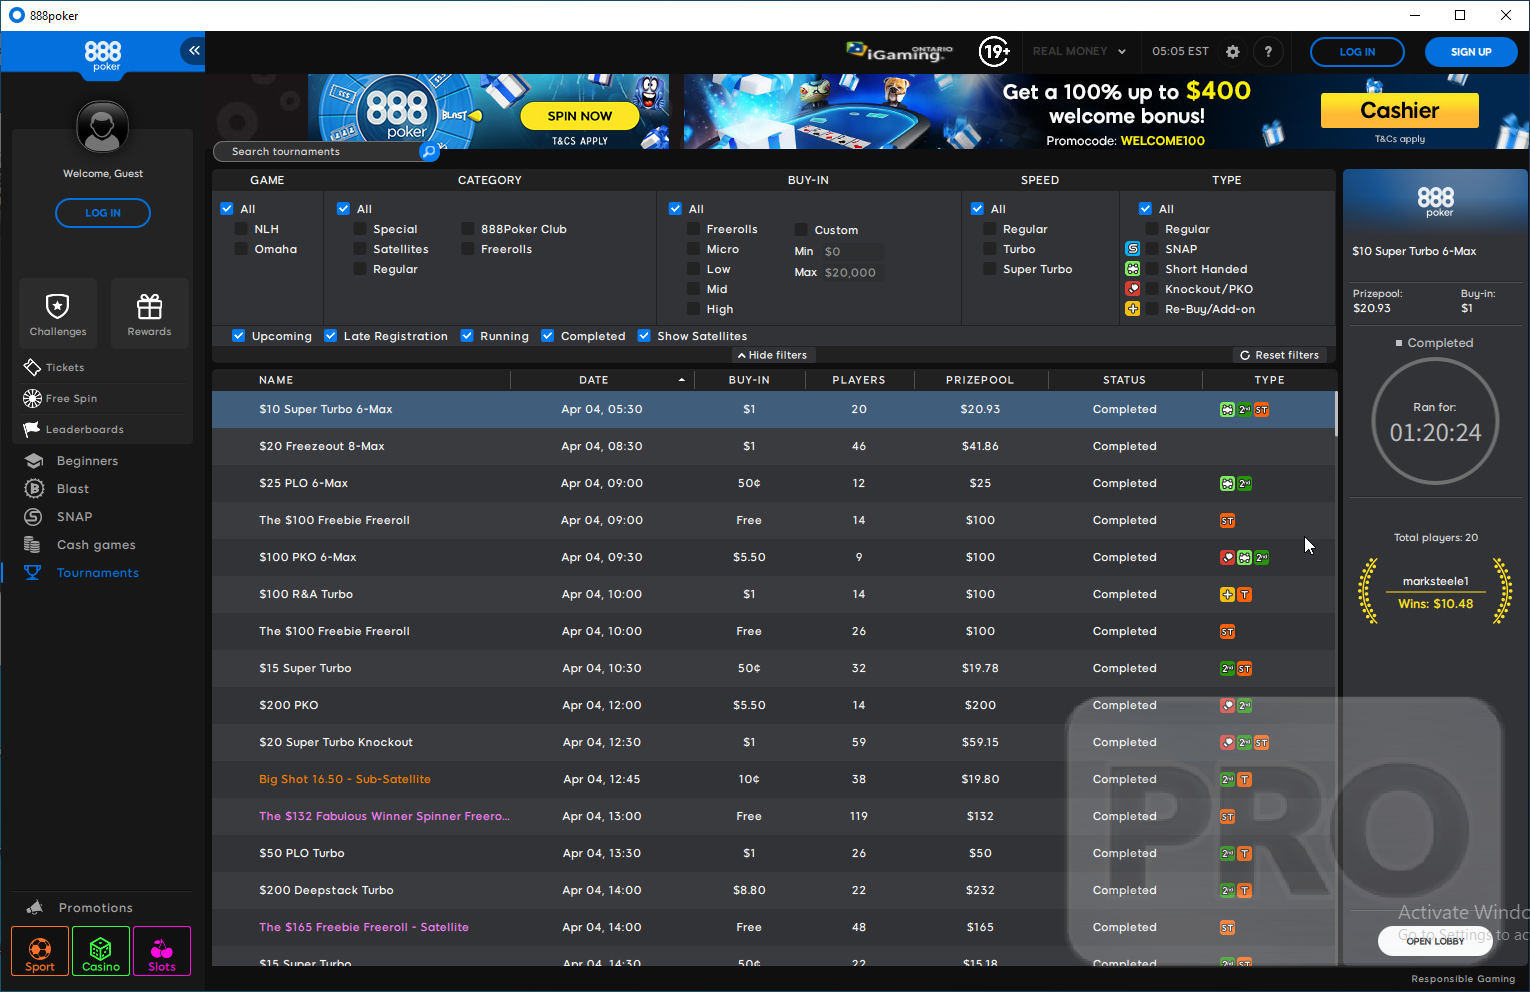The width and height of the screenshot is (1530, 992).
Task: Click the guest avatar picture
Action: pos(103,127)
